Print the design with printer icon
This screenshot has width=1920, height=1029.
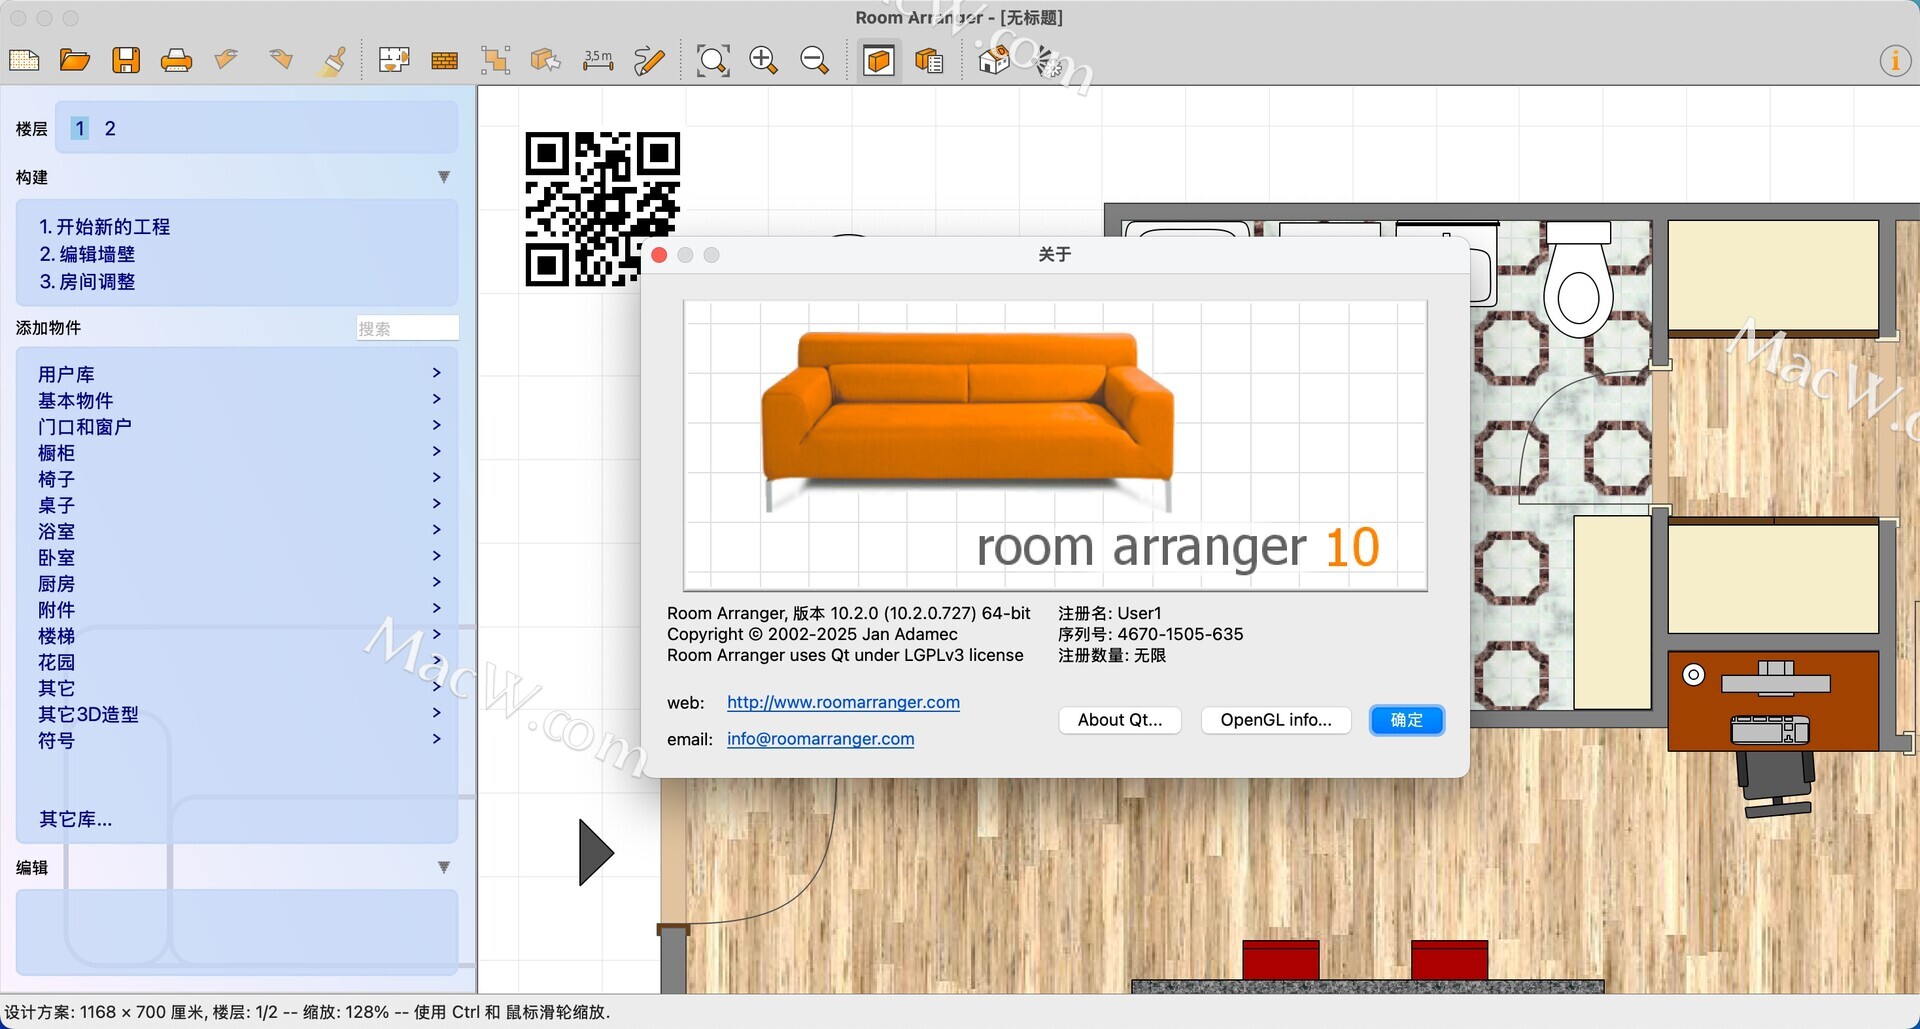click(x=176, y=61)
